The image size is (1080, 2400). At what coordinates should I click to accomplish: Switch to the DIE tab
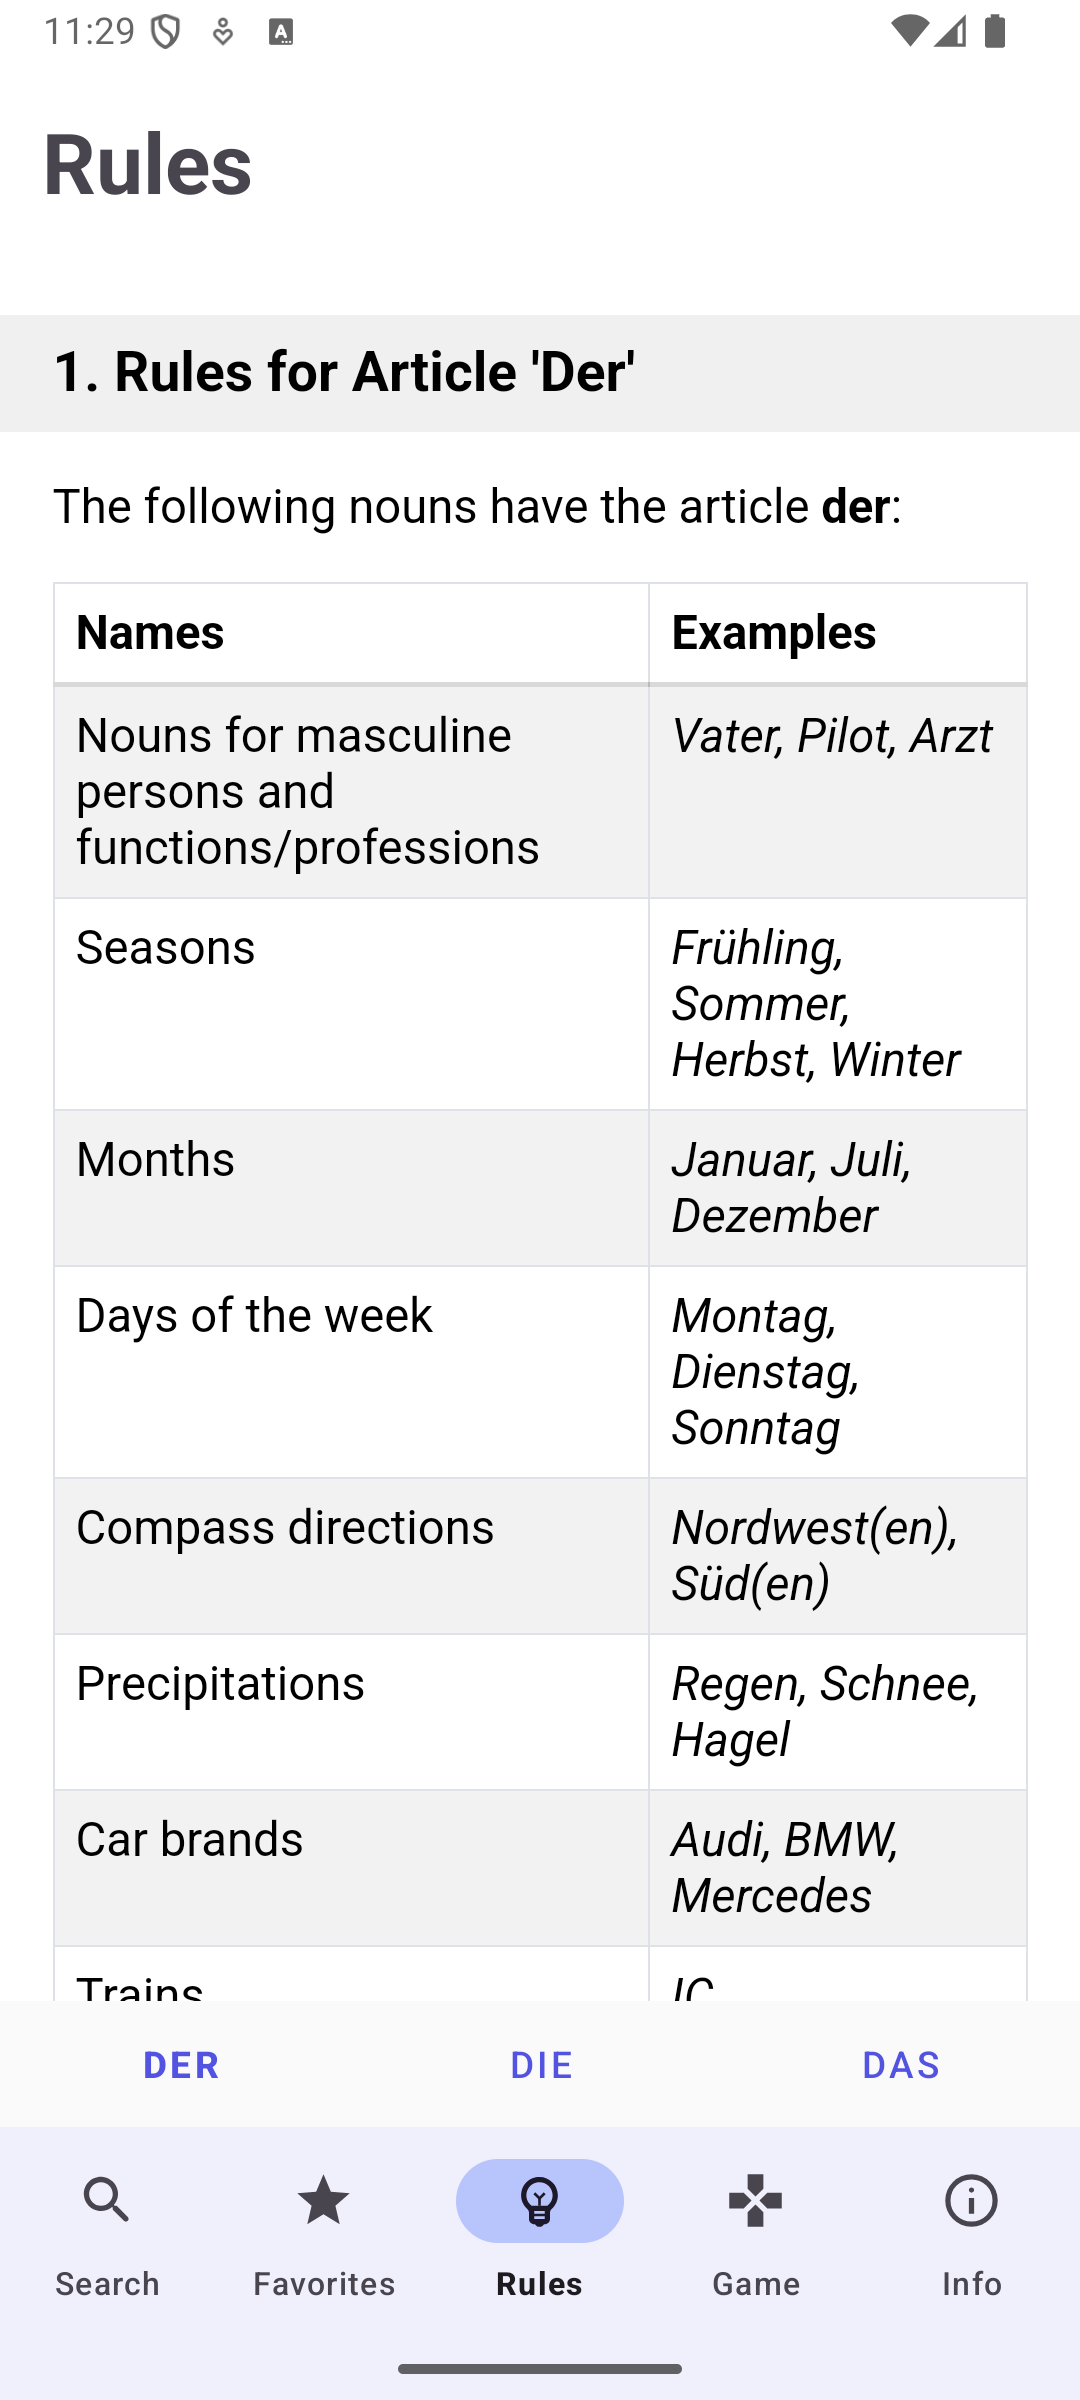pos(540,2064)
